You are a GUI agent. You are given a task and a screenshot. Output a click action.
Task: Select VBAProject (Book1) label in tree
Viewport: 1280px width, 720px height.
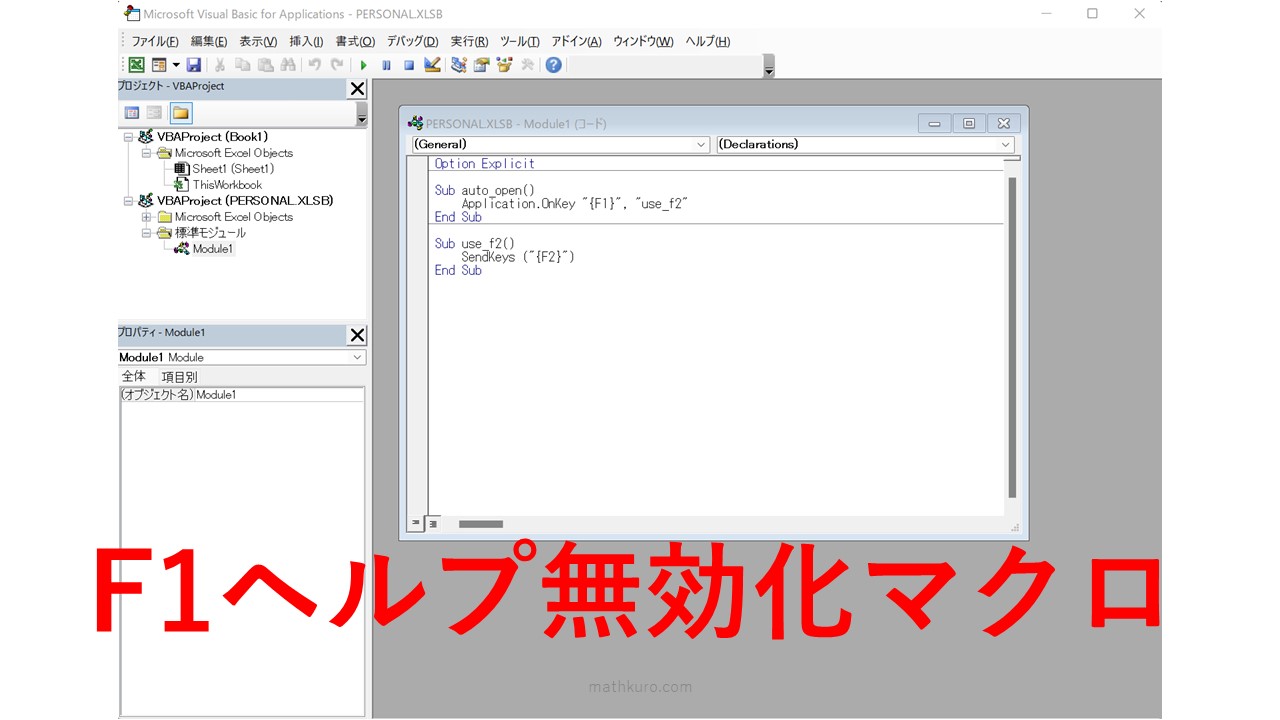[212, 137]
